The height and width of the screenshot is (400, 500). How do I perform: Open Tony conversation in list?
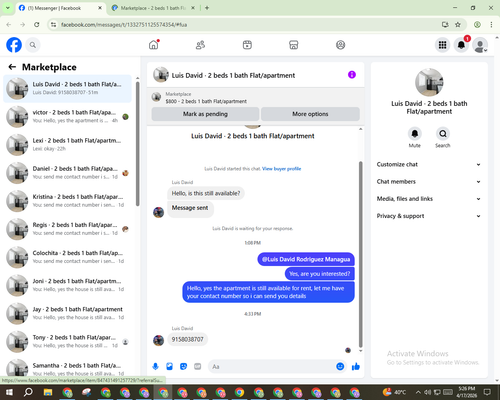point(68,341)
